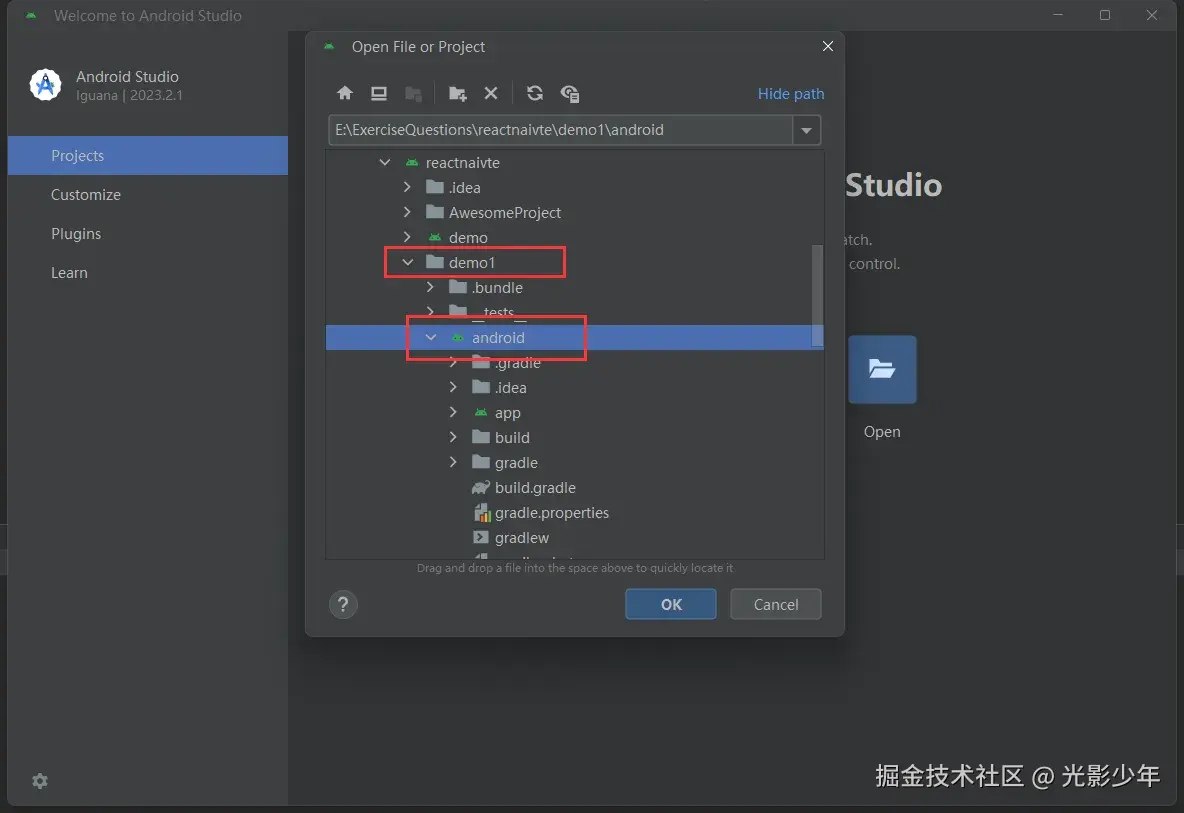Click into the path input field
Viewport: 1184px width, 813px height.
pyautogui.click(x=560, y=130)
